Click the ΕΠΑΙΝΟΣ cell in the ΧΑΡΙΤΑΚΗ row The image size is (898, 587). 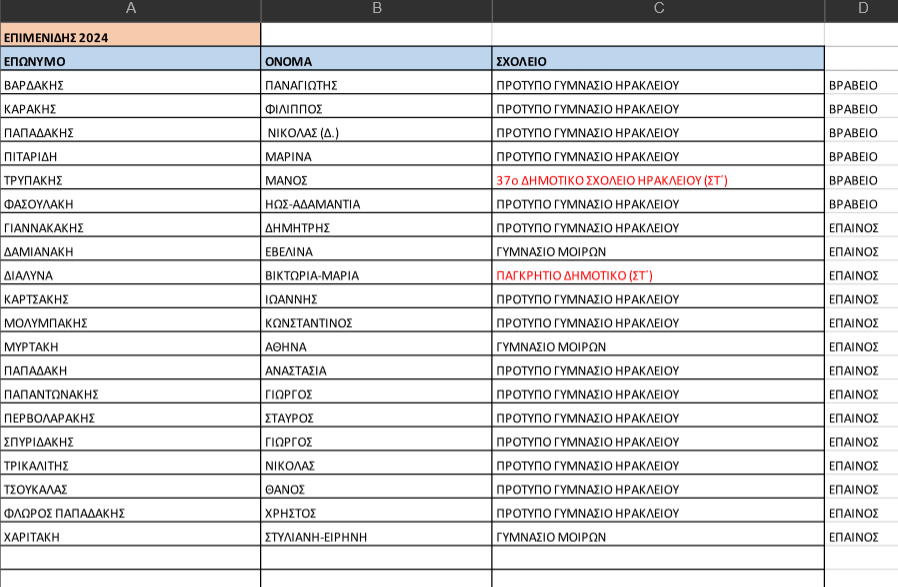(860, 537)
